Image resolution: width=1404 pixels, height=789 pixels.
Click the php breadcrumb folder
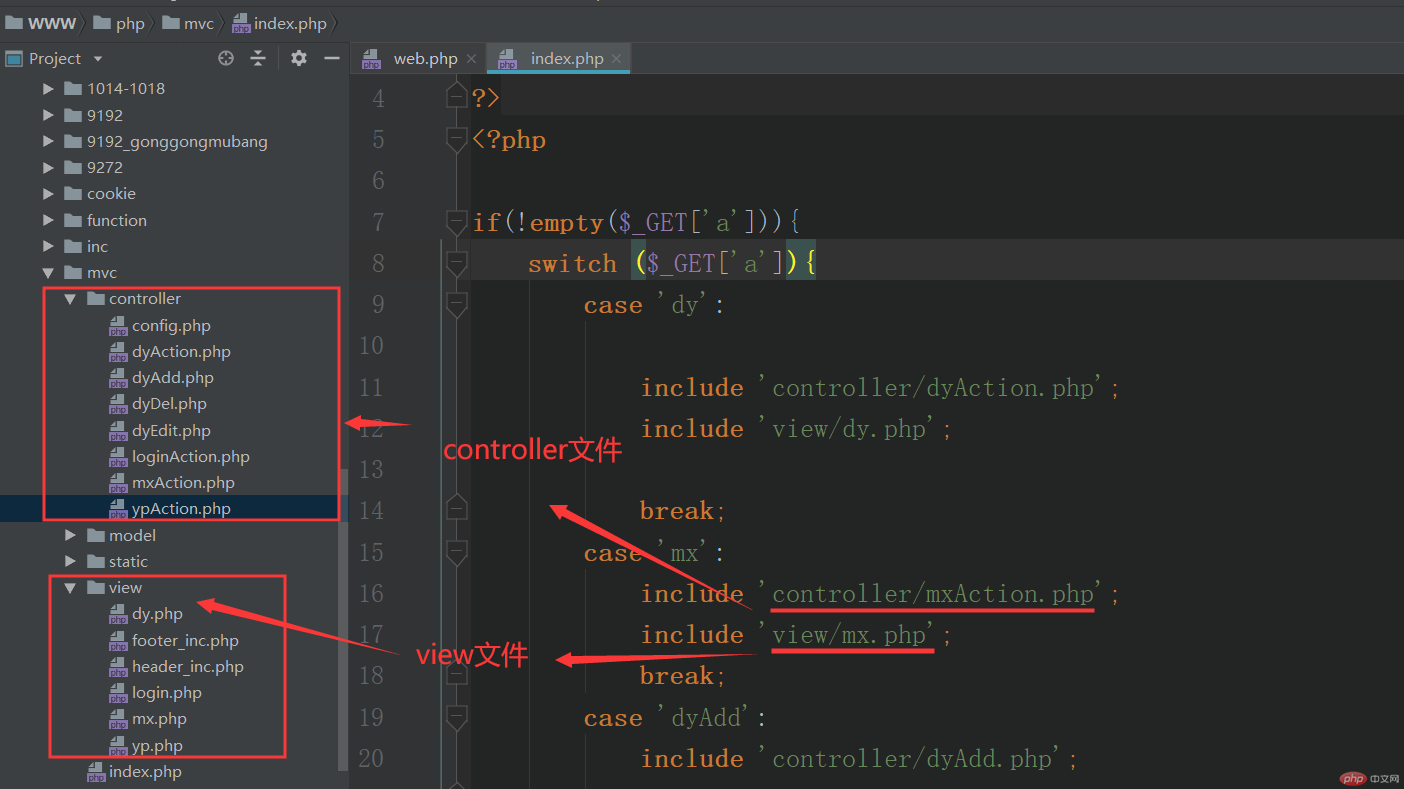pyautogui.click(x=119, y=23)
